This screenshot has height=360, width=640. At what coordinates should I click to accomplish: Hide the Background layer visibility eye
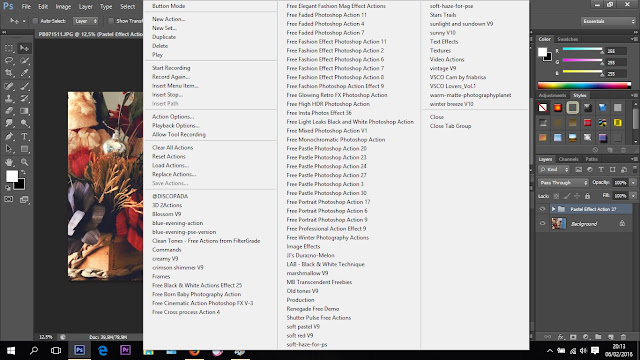pos(542,224)
